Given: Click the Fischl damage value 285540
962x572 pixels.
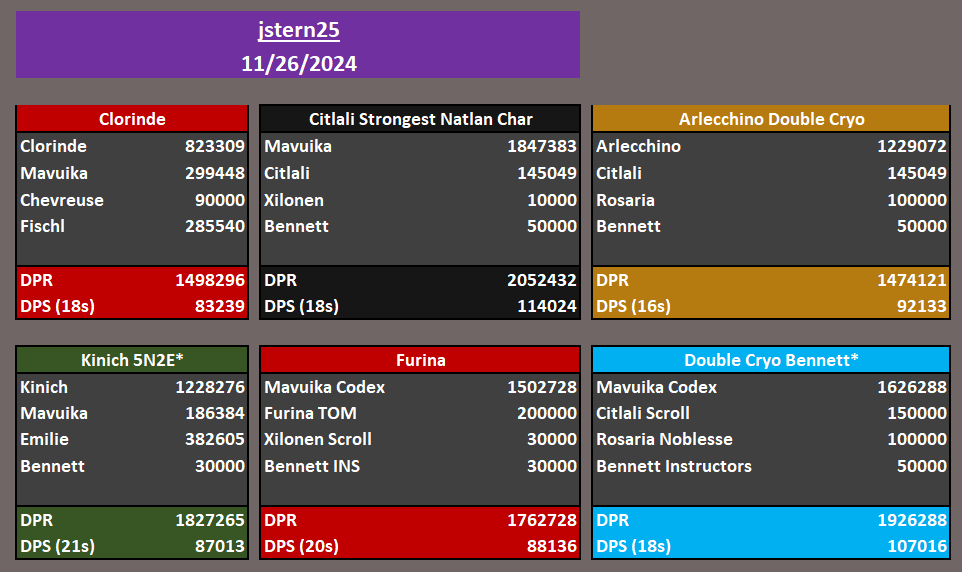Looking at the screenshot, I should click(x=214, y=226).
